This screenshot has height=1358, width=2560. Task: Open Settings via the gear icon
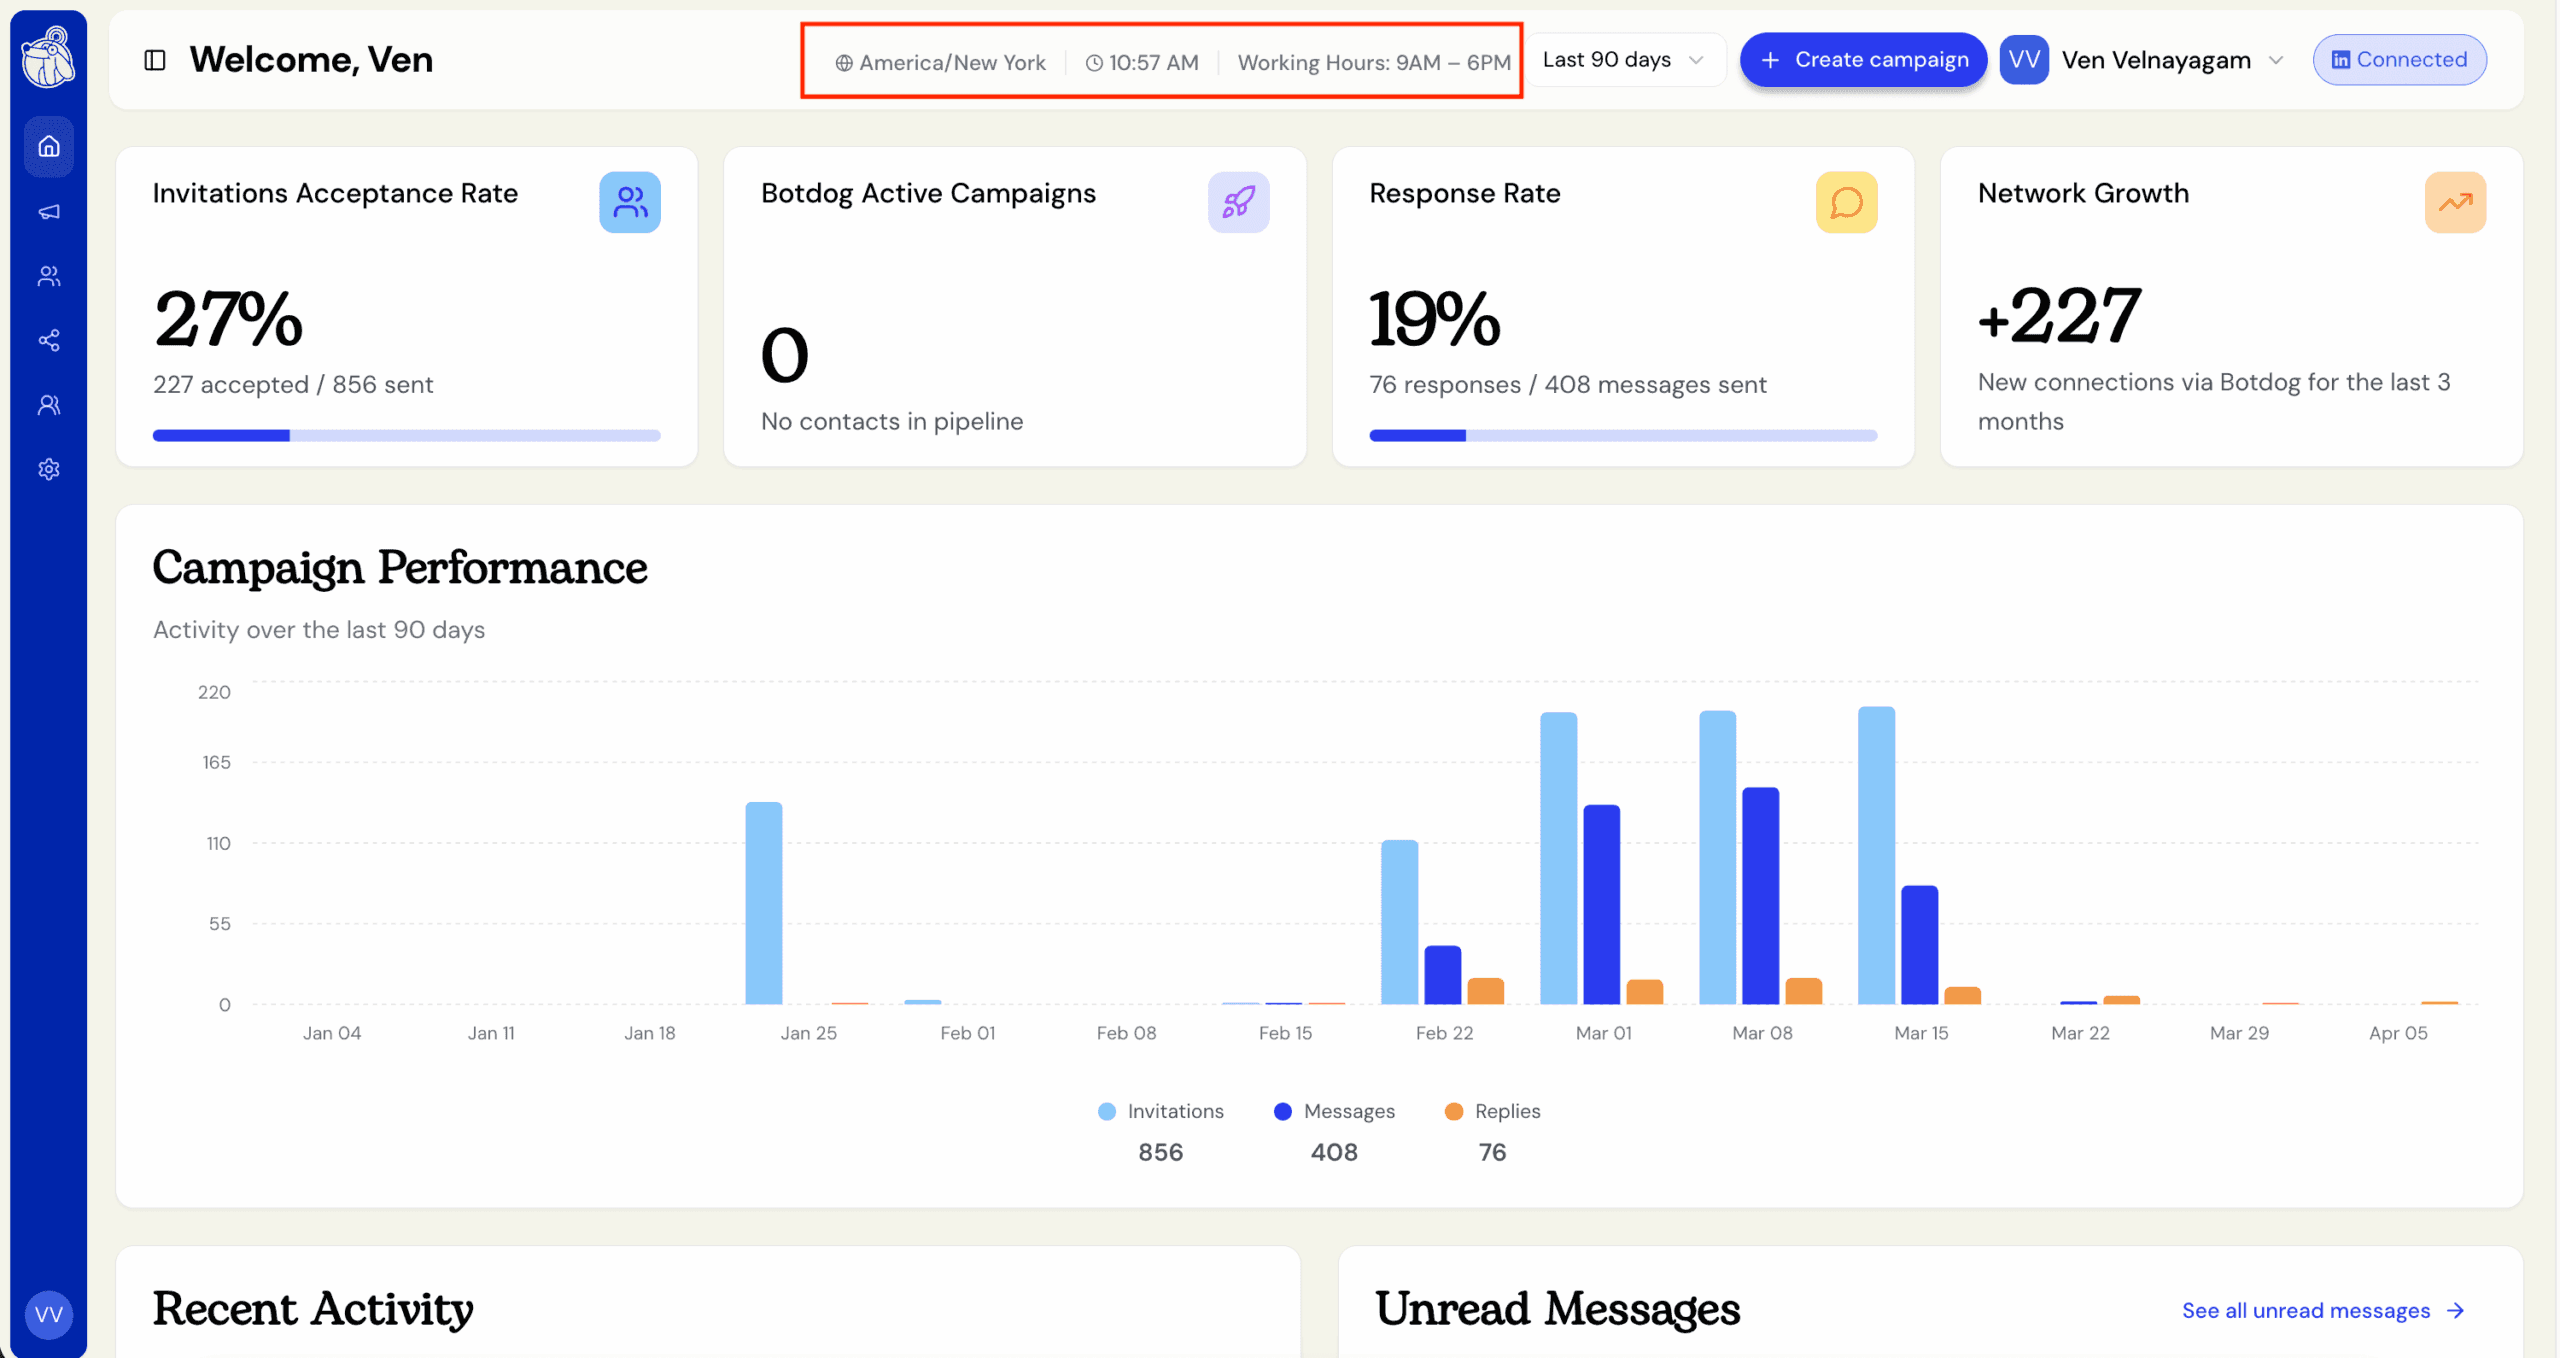coord(48,468)
